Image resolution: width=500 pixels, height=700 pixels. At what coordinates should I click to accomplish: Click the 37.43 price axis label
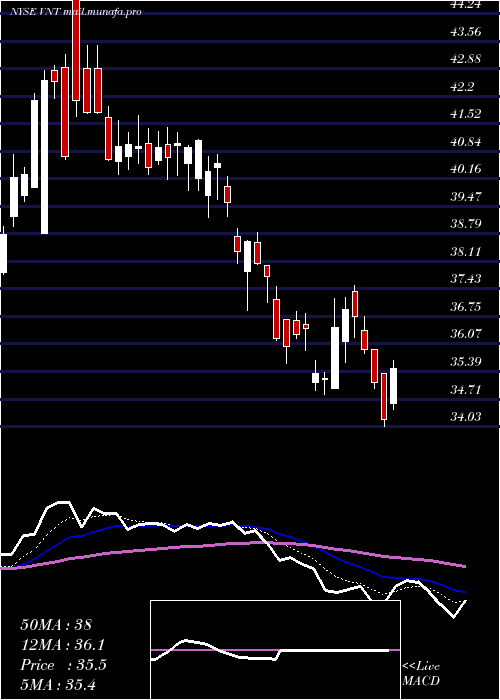point(466,279)
